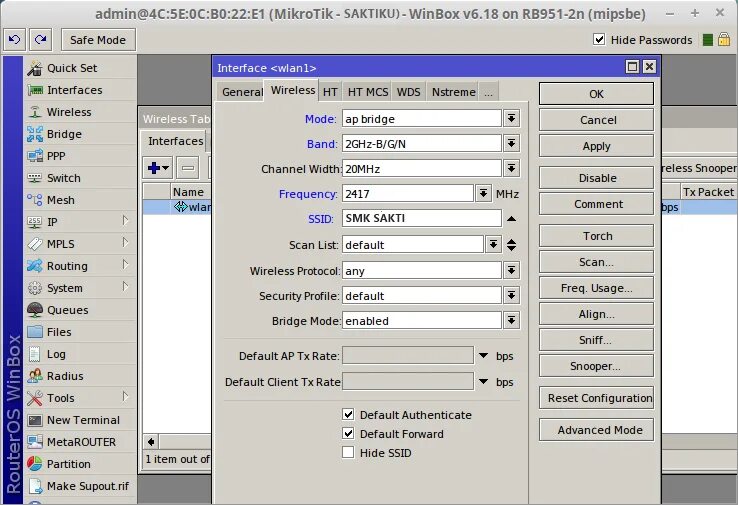Open Bridge from the sidebar
This screenshot has height=505, width=738.
tap(64, 134)
